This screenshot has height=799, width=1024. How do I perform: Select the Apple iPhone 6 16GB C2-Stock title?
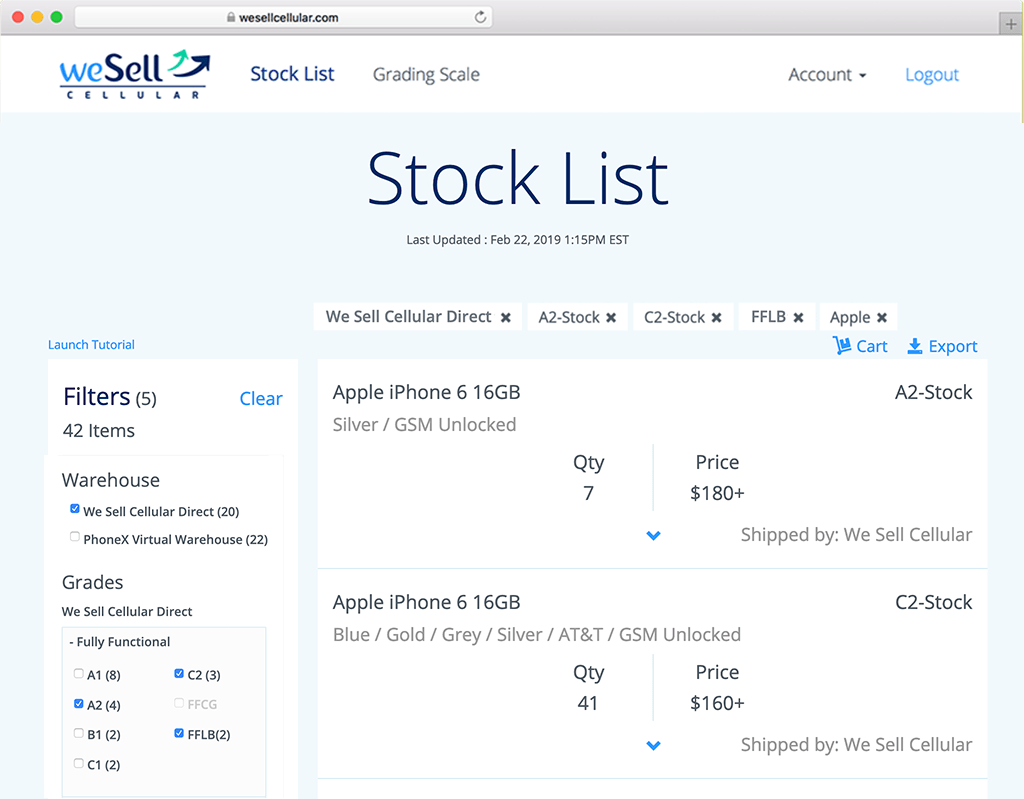[426, 602]
